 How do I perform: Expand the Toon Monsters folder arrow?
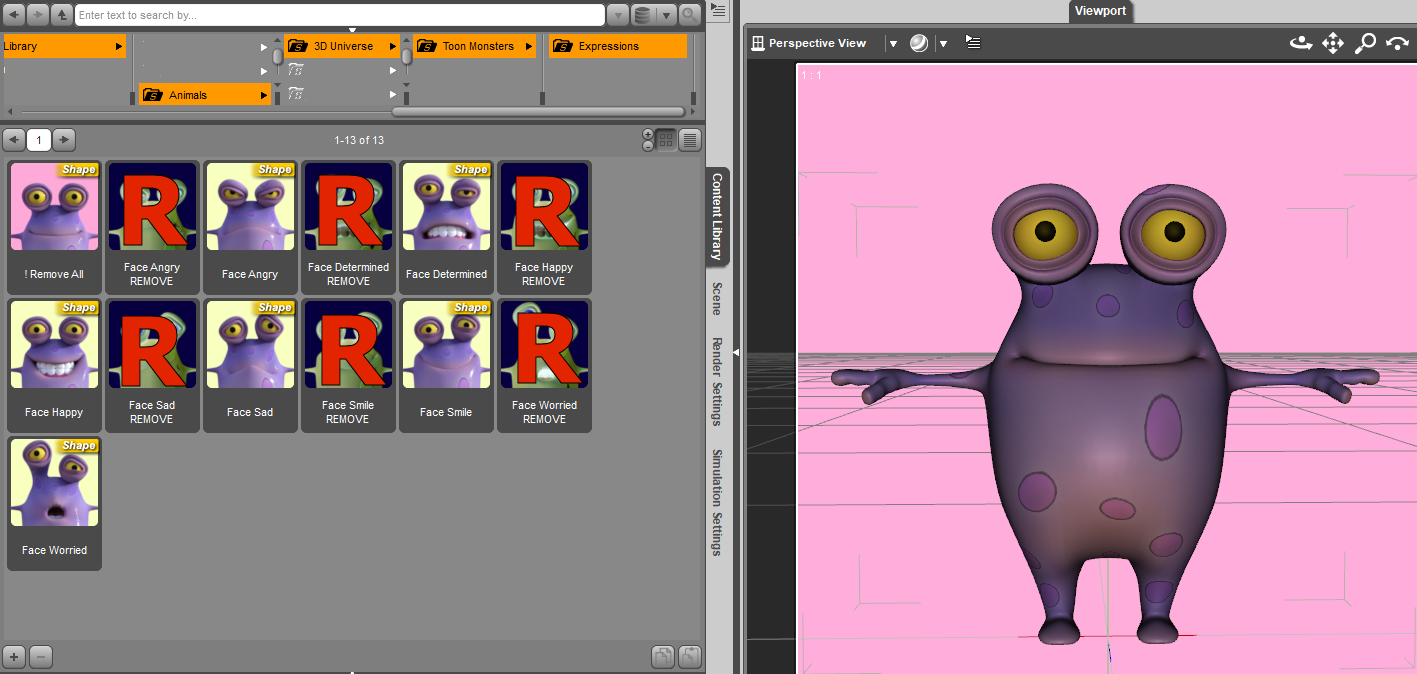tap(528, 46)
